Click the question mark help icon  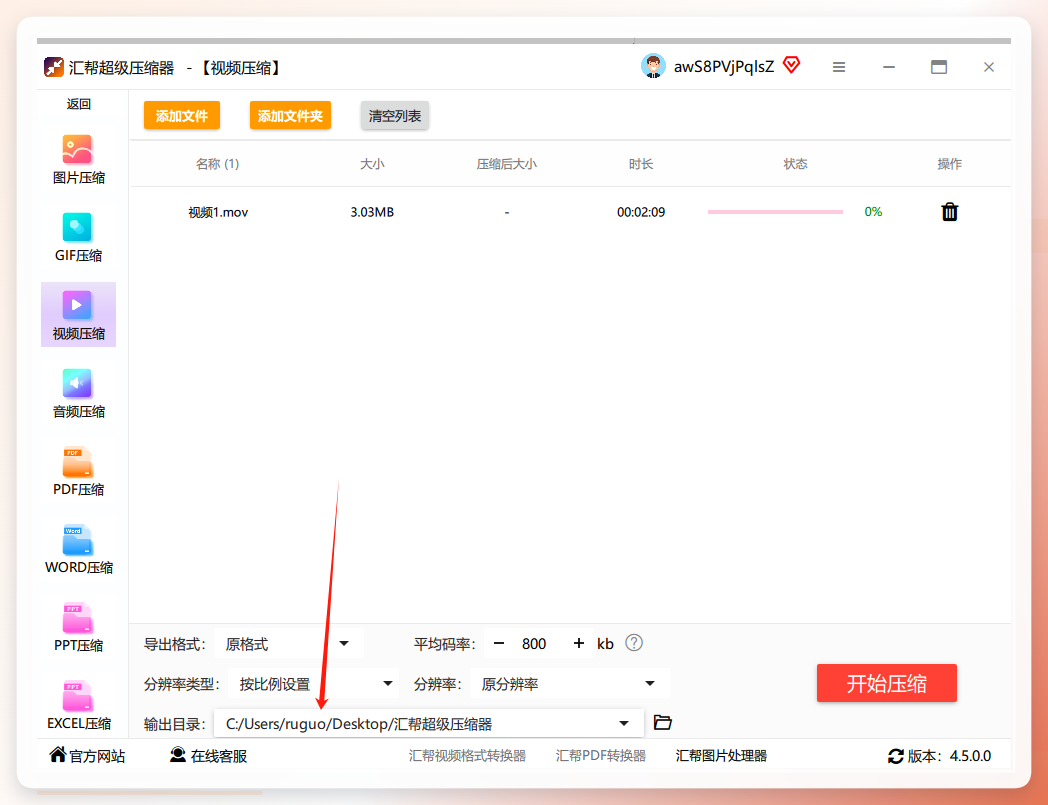634,643
